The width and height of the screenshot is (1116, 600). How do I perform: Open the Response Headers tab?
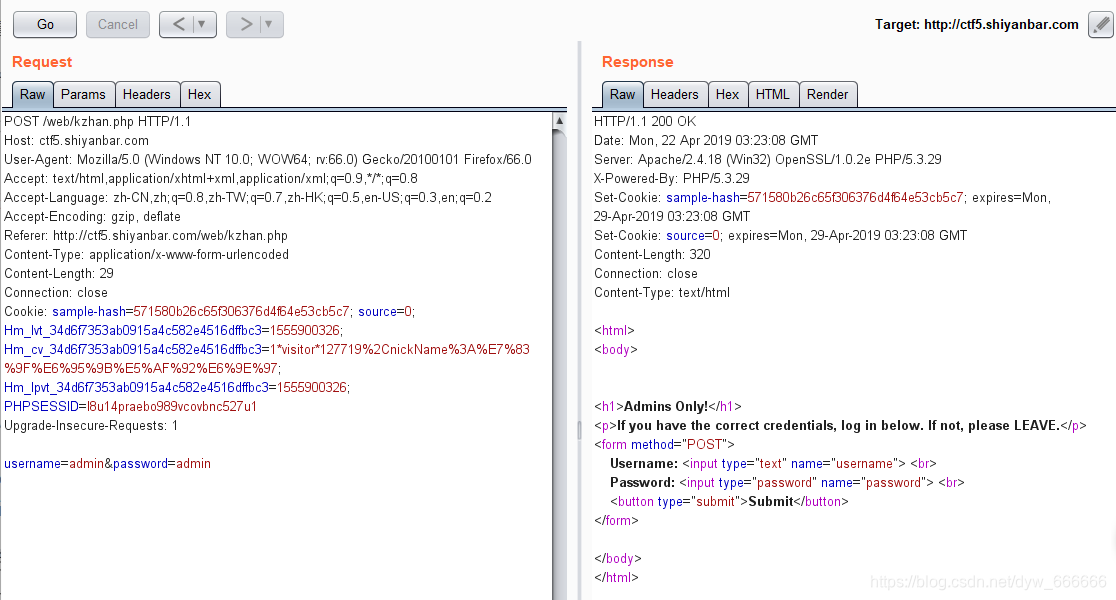pyautogui.click(x=675, y=95)
